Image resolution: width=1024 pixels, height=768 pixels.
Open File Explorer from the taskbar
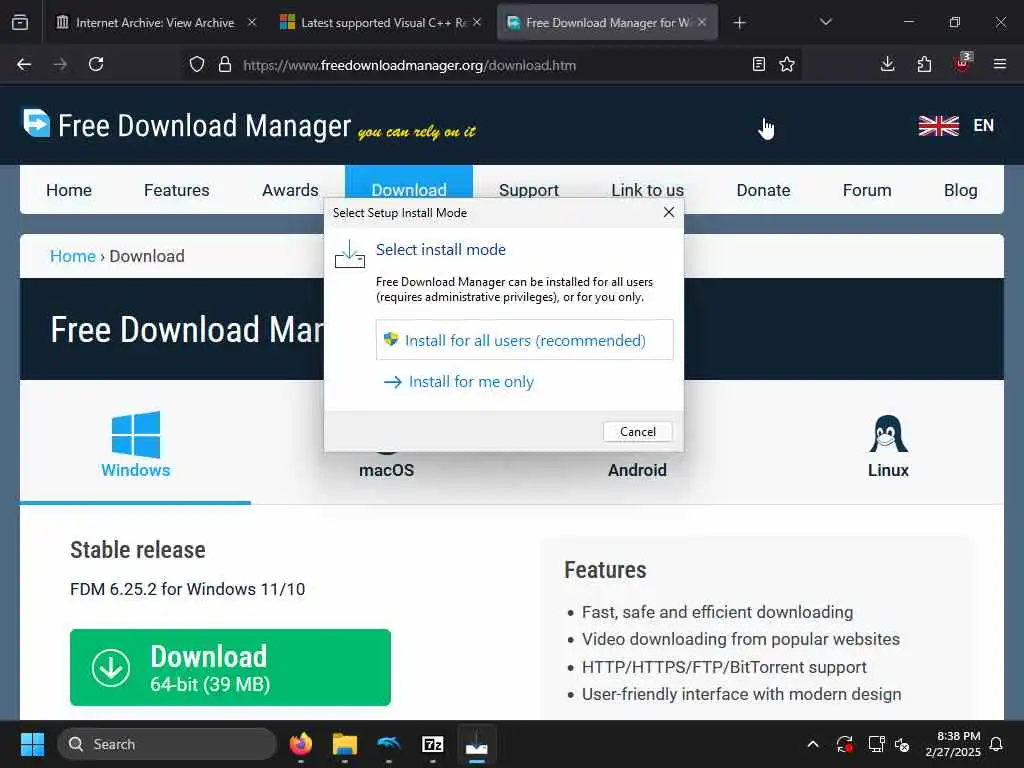click(344, 744)
